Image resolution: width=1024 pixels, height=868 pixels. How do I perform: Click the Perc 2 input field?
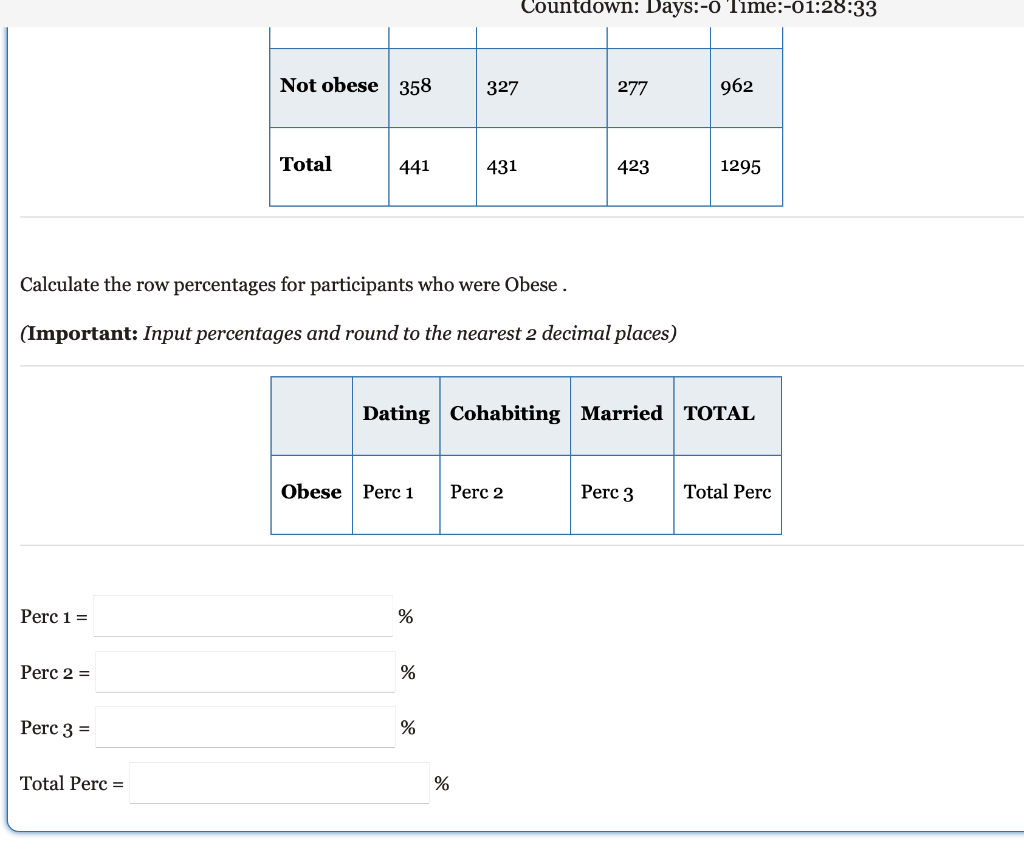pos(246,671)
